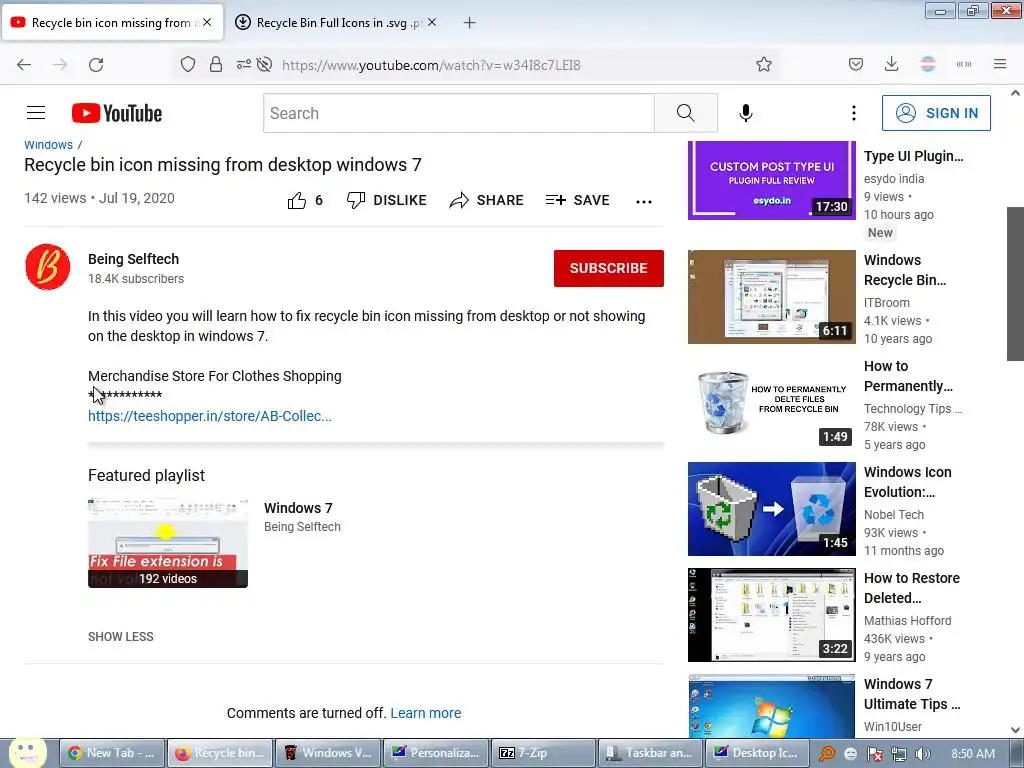Save page to Pocket
1024x768 pixels.
pos(856,65)
